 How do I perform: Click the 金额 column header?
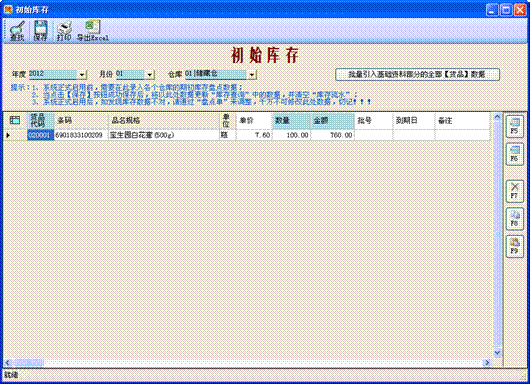tap(332, 121)
